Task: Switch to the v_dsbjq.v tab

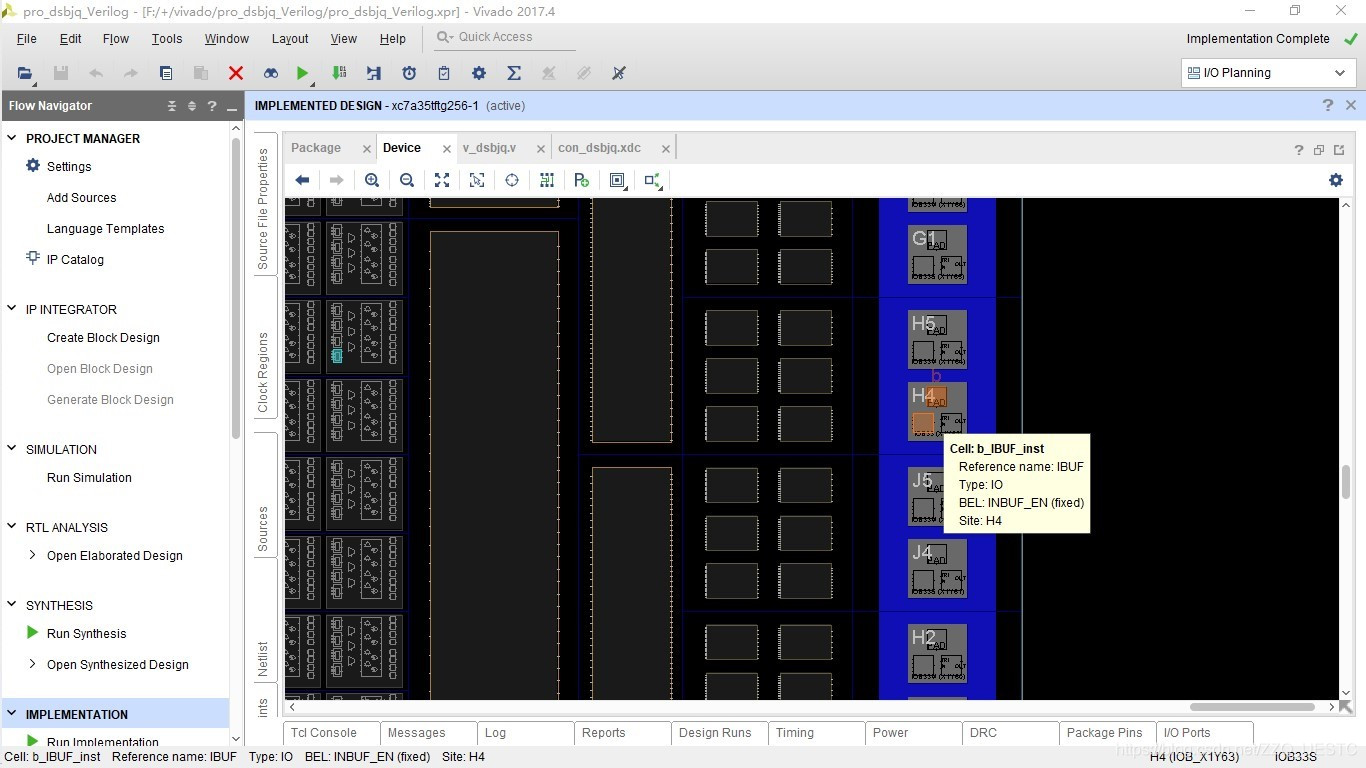Action: 489,148
